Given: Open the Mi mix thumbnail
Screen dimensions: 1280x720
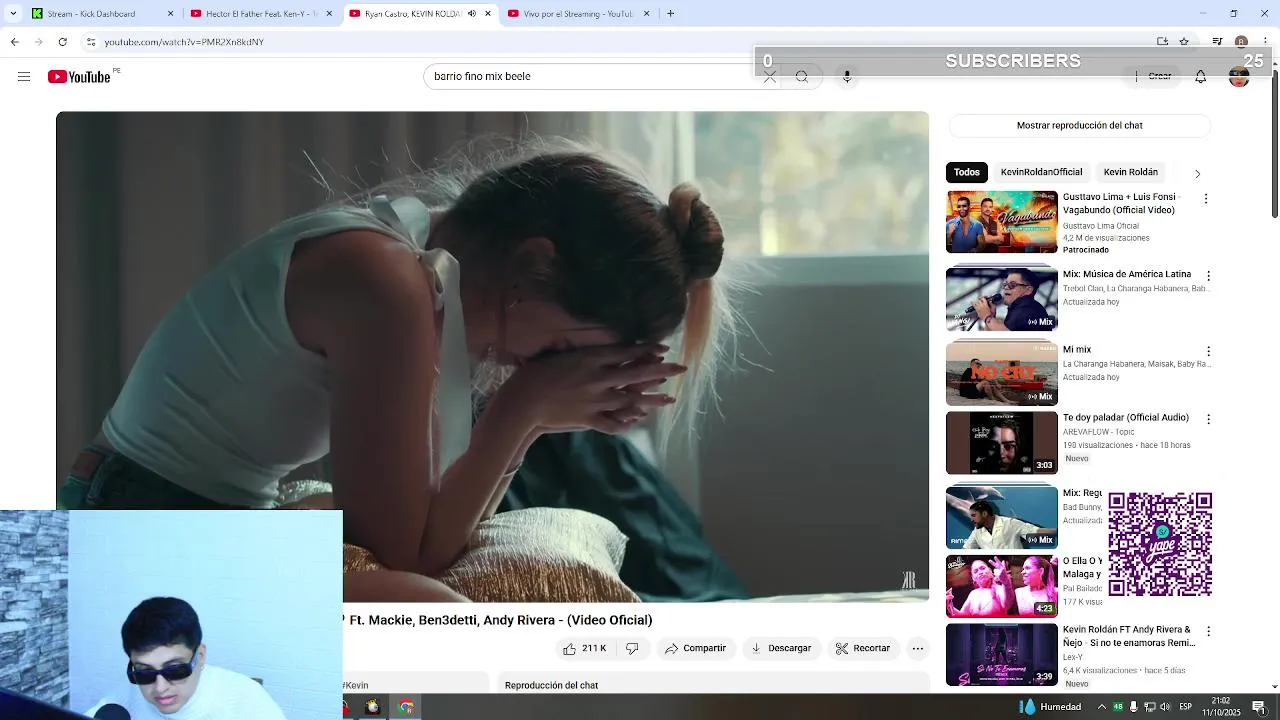Looking at the screenshot, I should point(1001,373).
